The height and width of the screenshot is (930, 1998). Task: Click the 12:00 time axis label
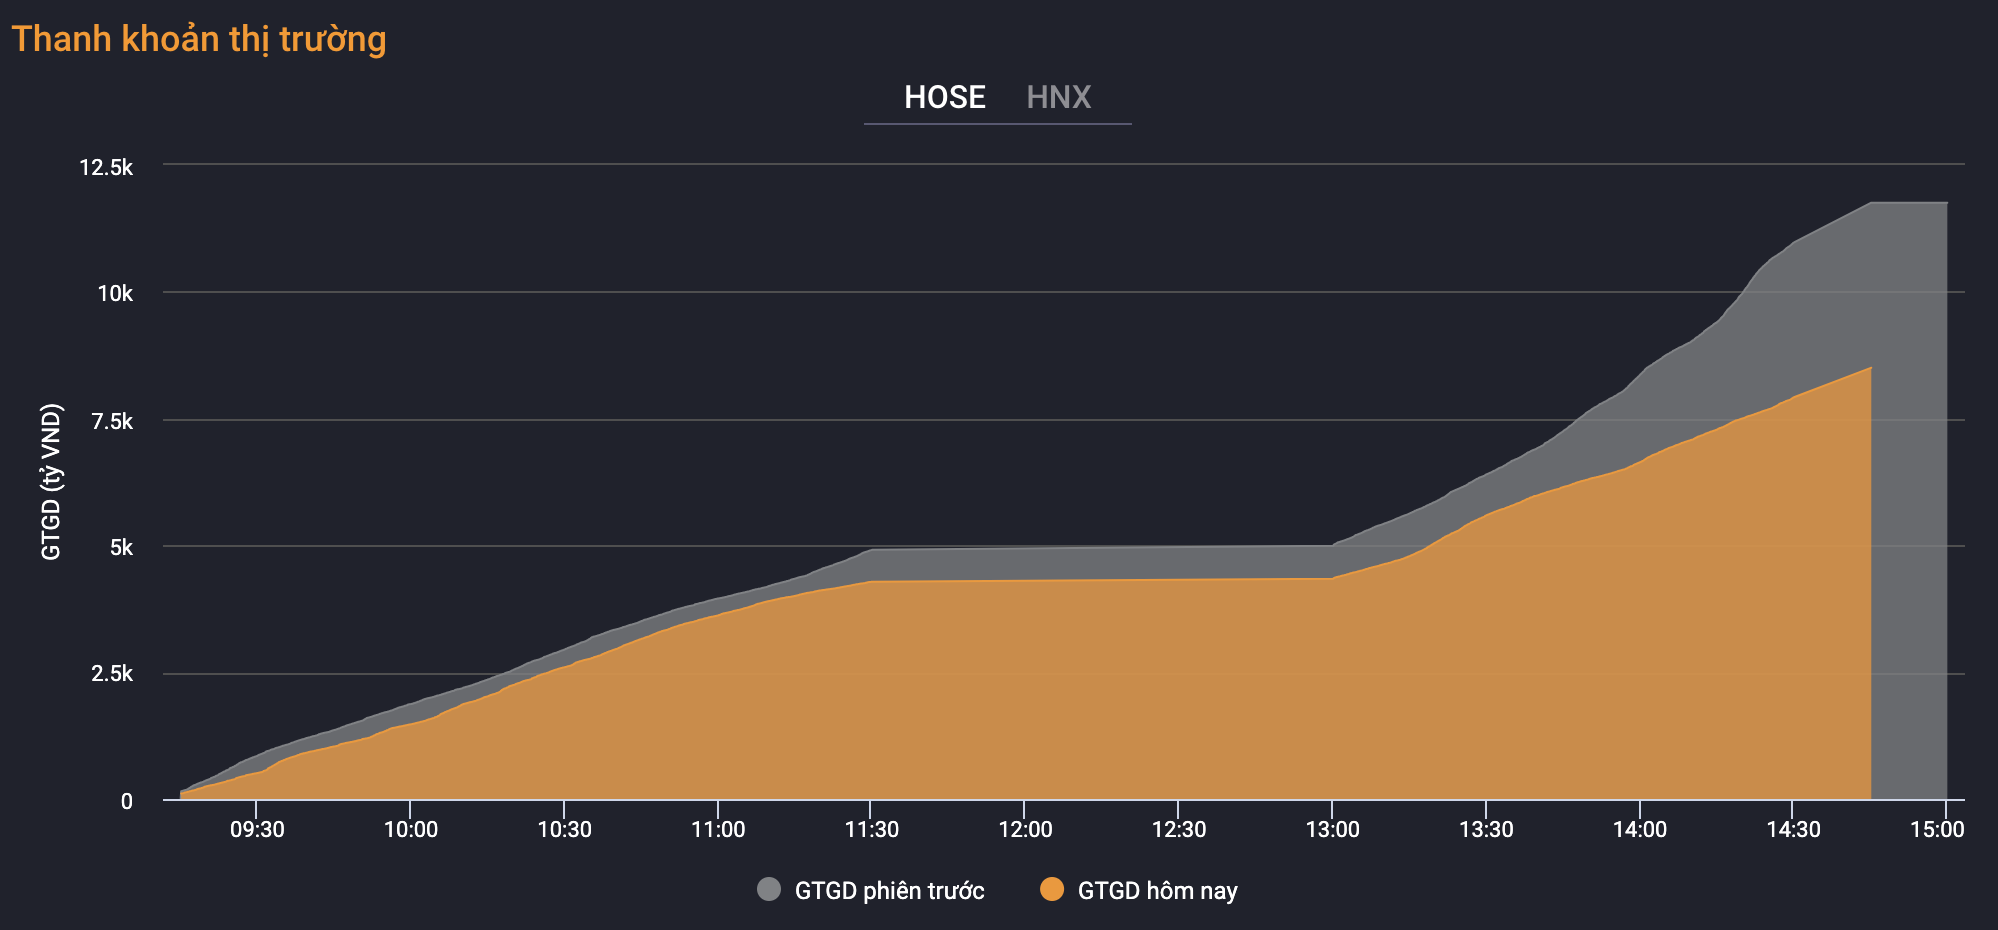pos(1025,829)
